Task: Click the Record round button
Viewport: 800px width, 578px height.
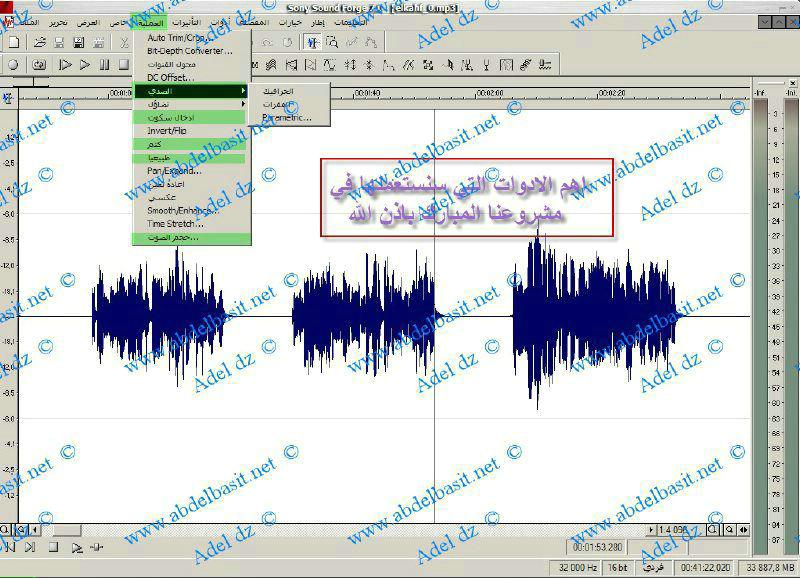Action: click(14, 65)
